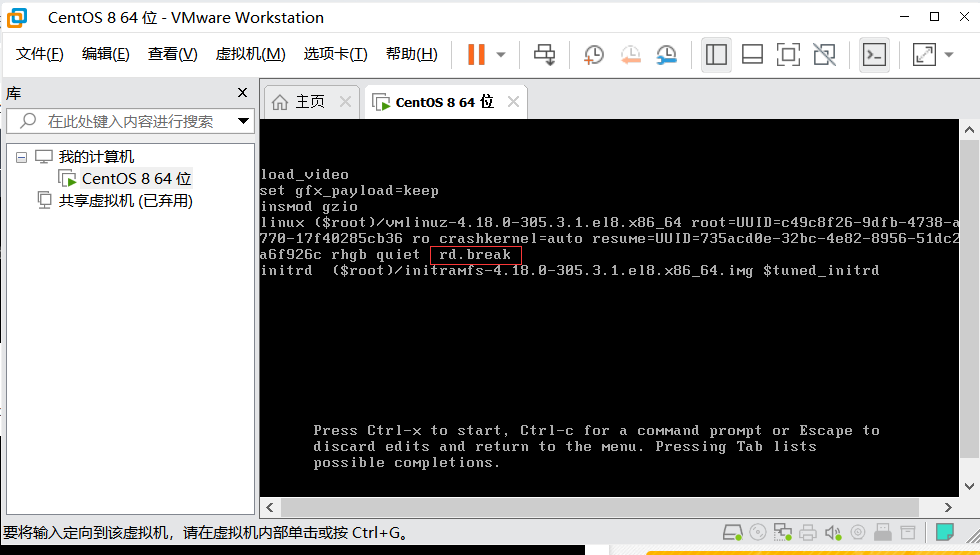Toggle Unity mode icon
This screenshot has width=980, height=555.
pyautogui.click(x=824, y=54)
